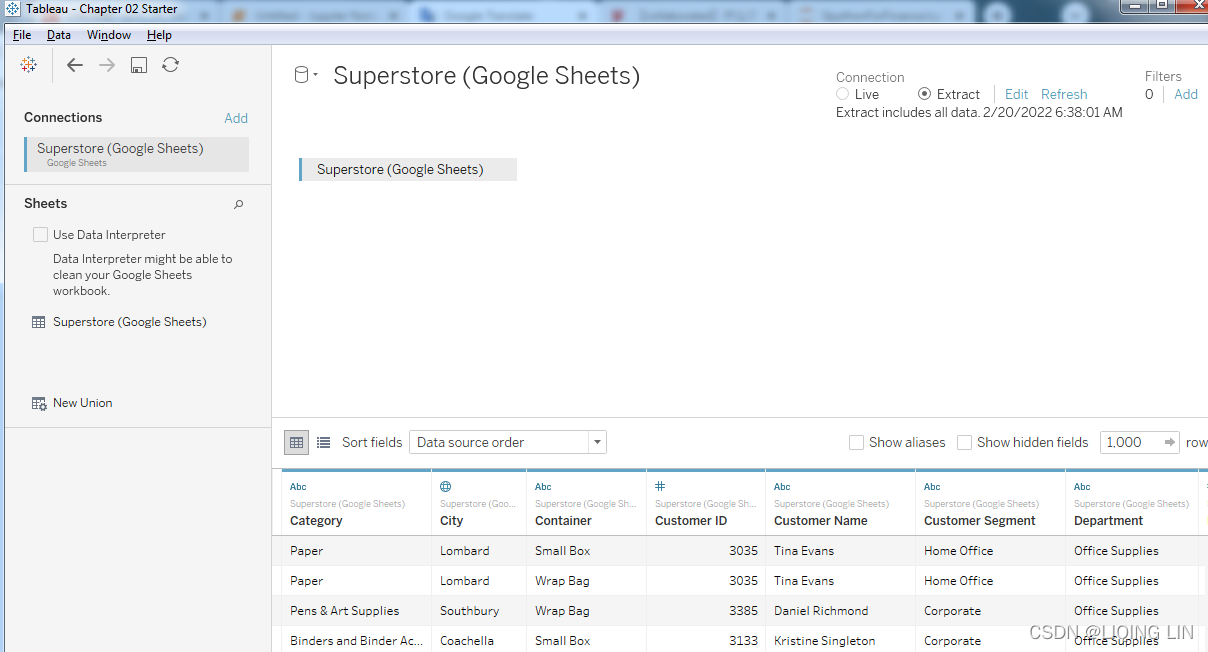The width and height of the screenshot is (1208, 652).
Task: Click the Category column header
Action: click(x=356, y=503)
